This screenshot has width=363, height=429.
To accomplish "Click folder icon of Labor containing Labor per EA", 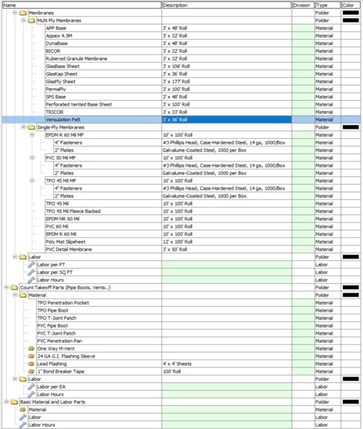I will [23, 379].
